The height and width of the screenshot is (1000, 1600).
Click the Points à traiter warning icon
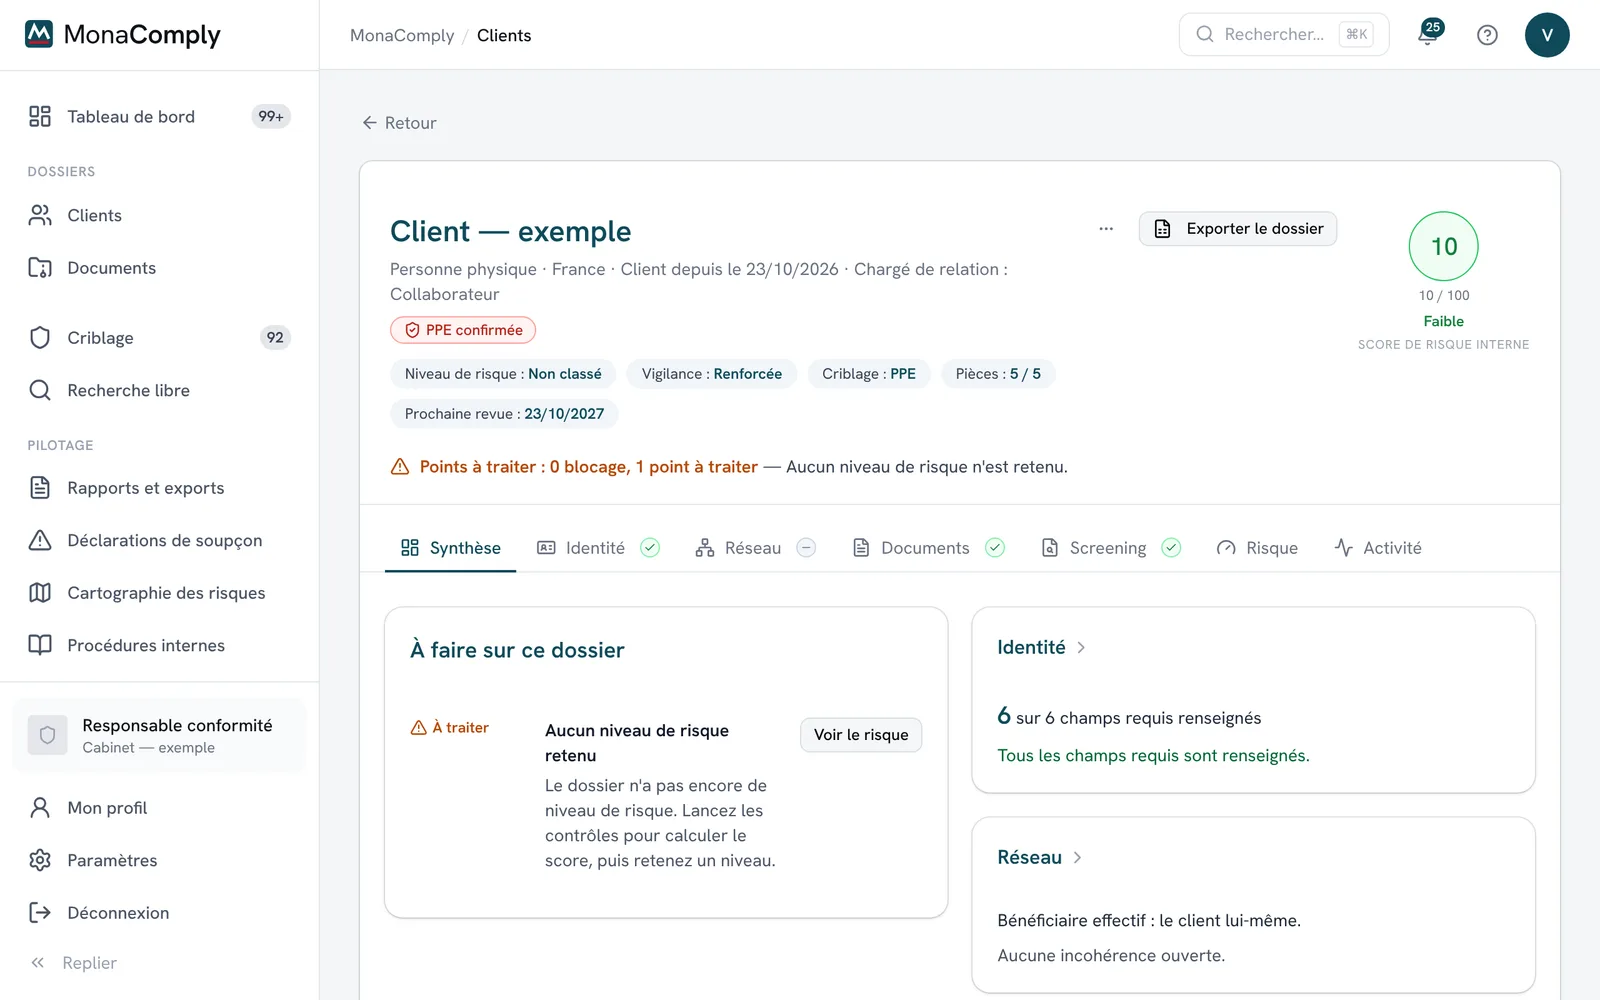click(400, 467)
